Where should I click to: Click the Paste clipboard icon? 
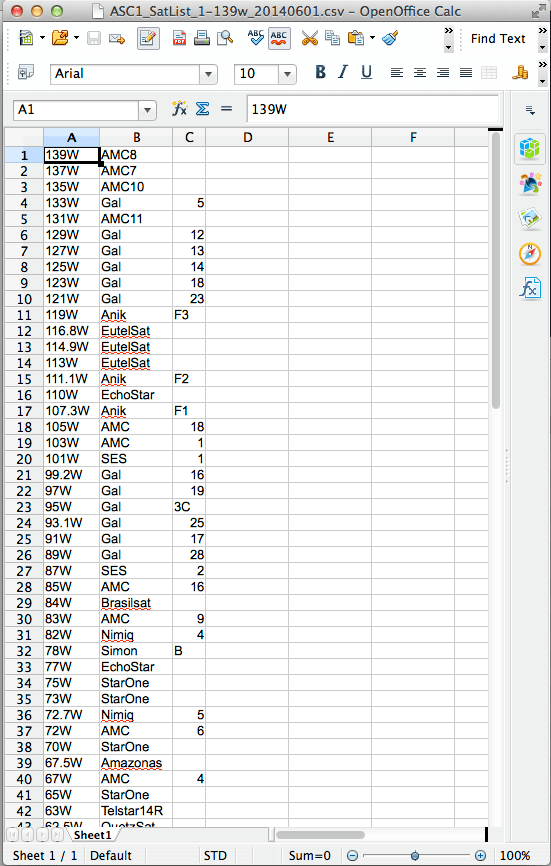click(356, 38)
